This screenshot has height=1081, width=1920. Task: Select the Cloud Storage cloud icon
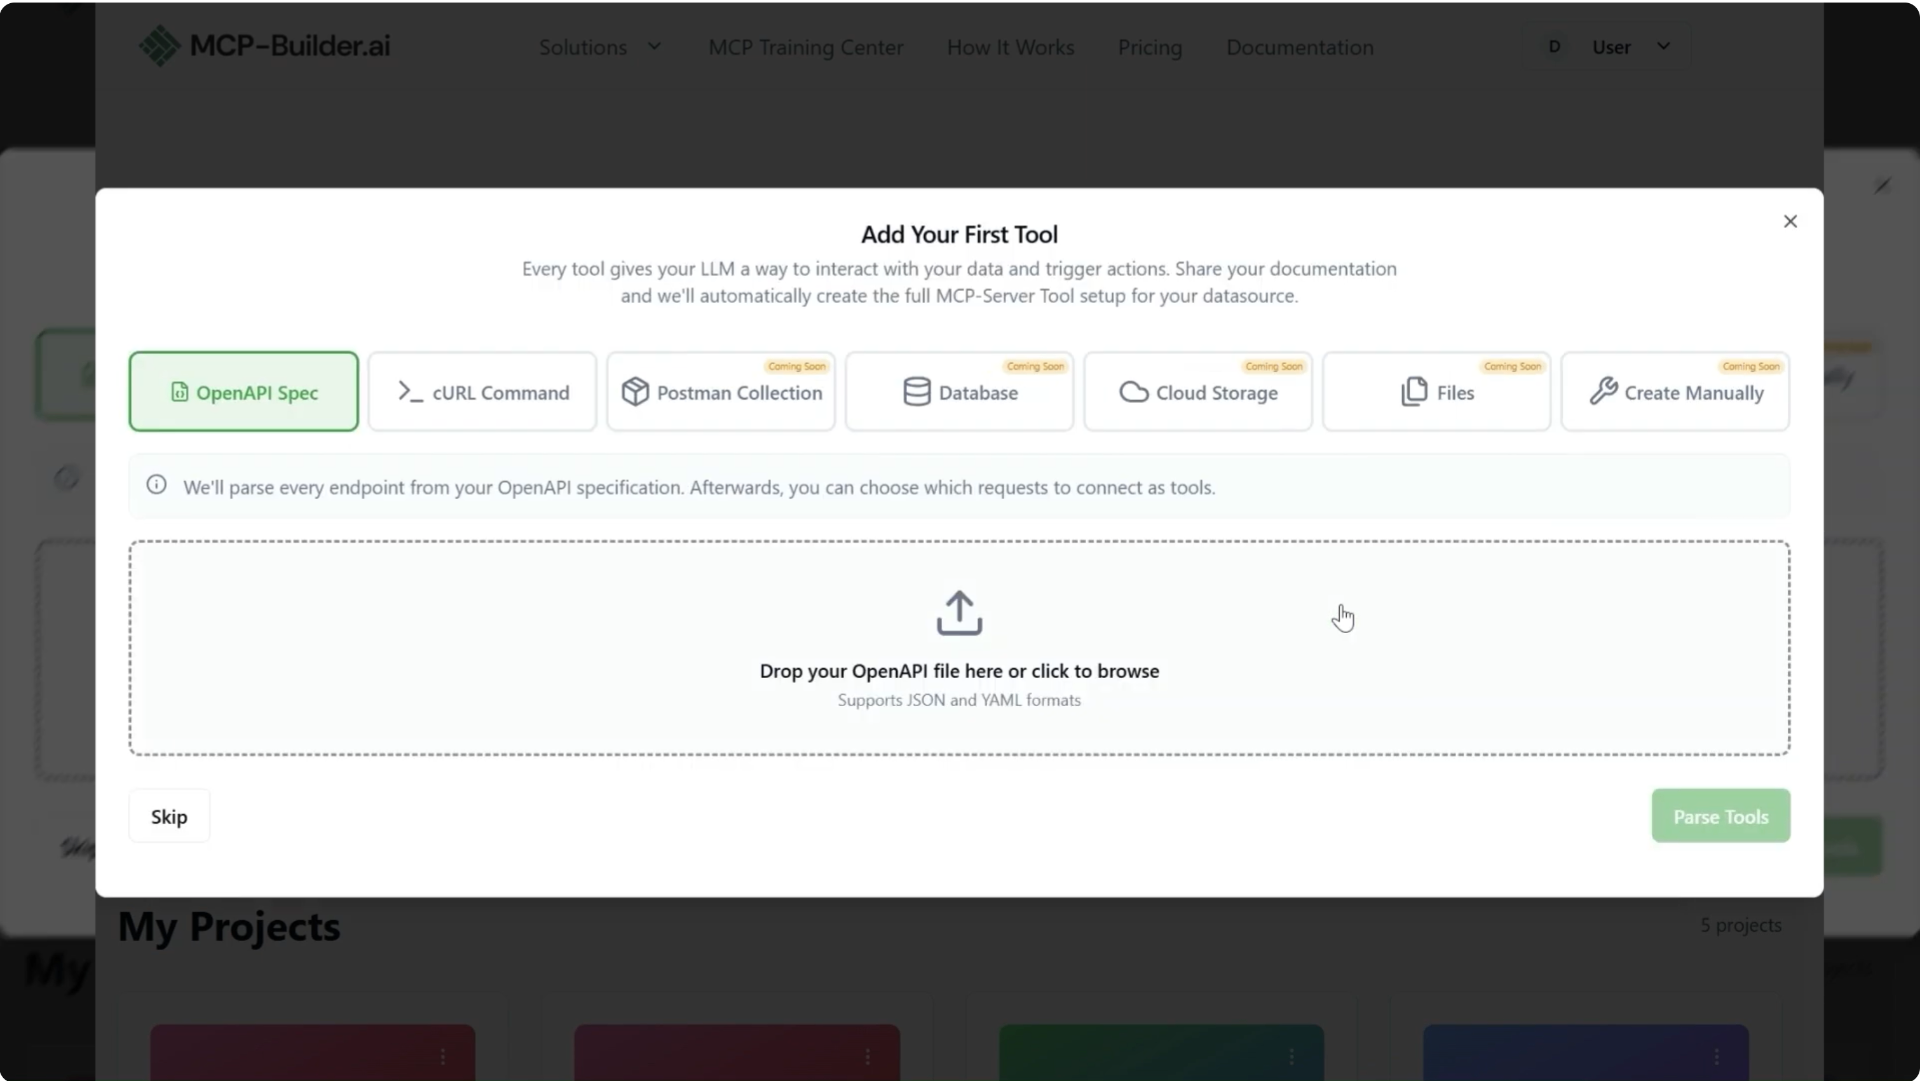coord(1133,392)
